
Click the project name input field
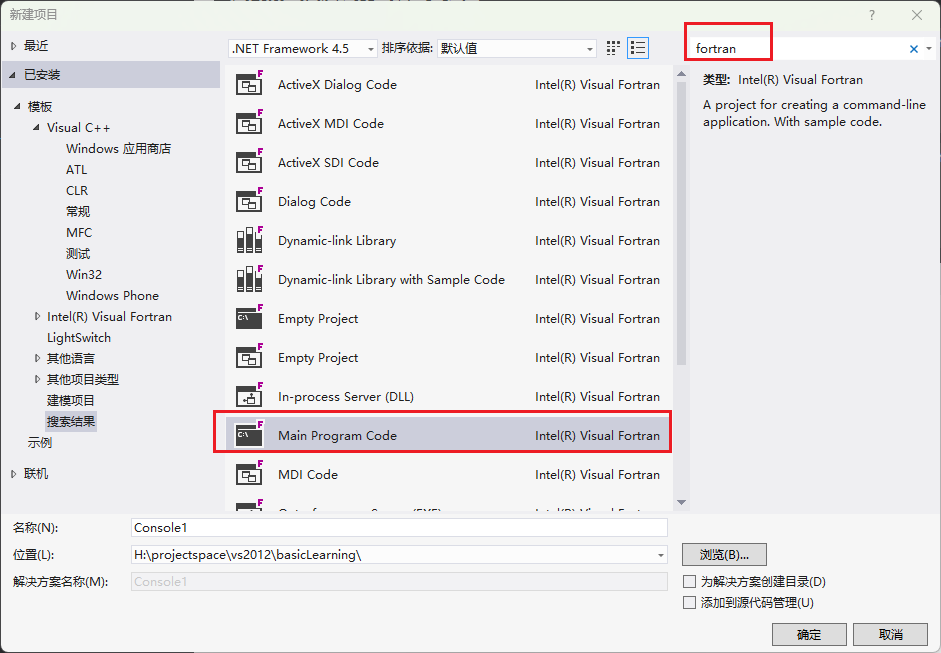[398, 527]
